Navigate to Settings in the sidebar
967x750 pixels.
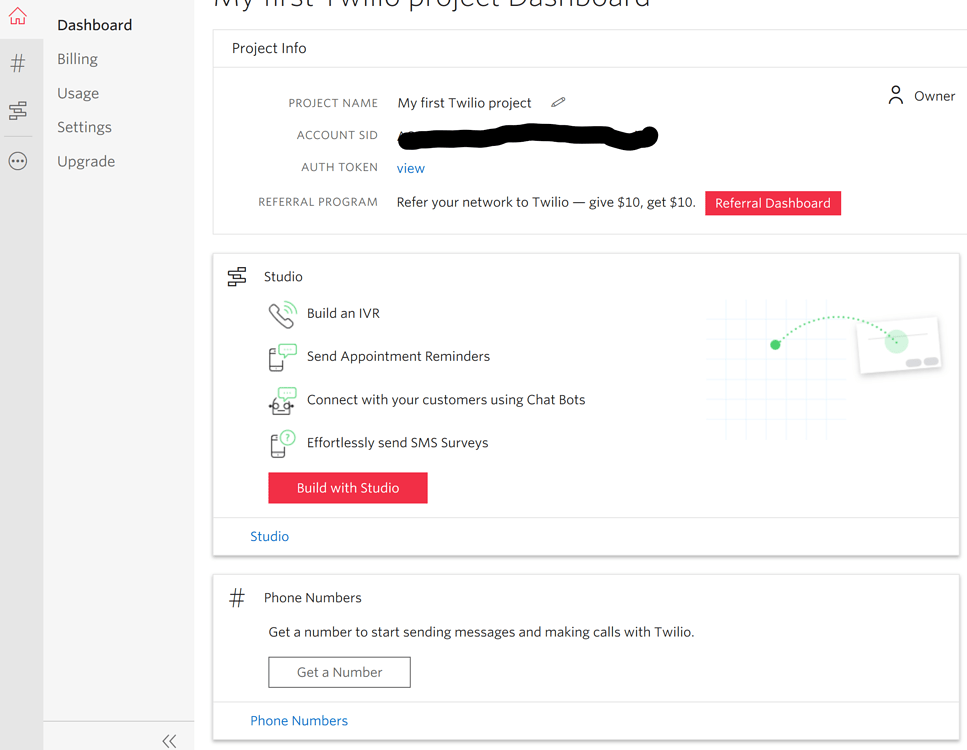pos(84,127)
